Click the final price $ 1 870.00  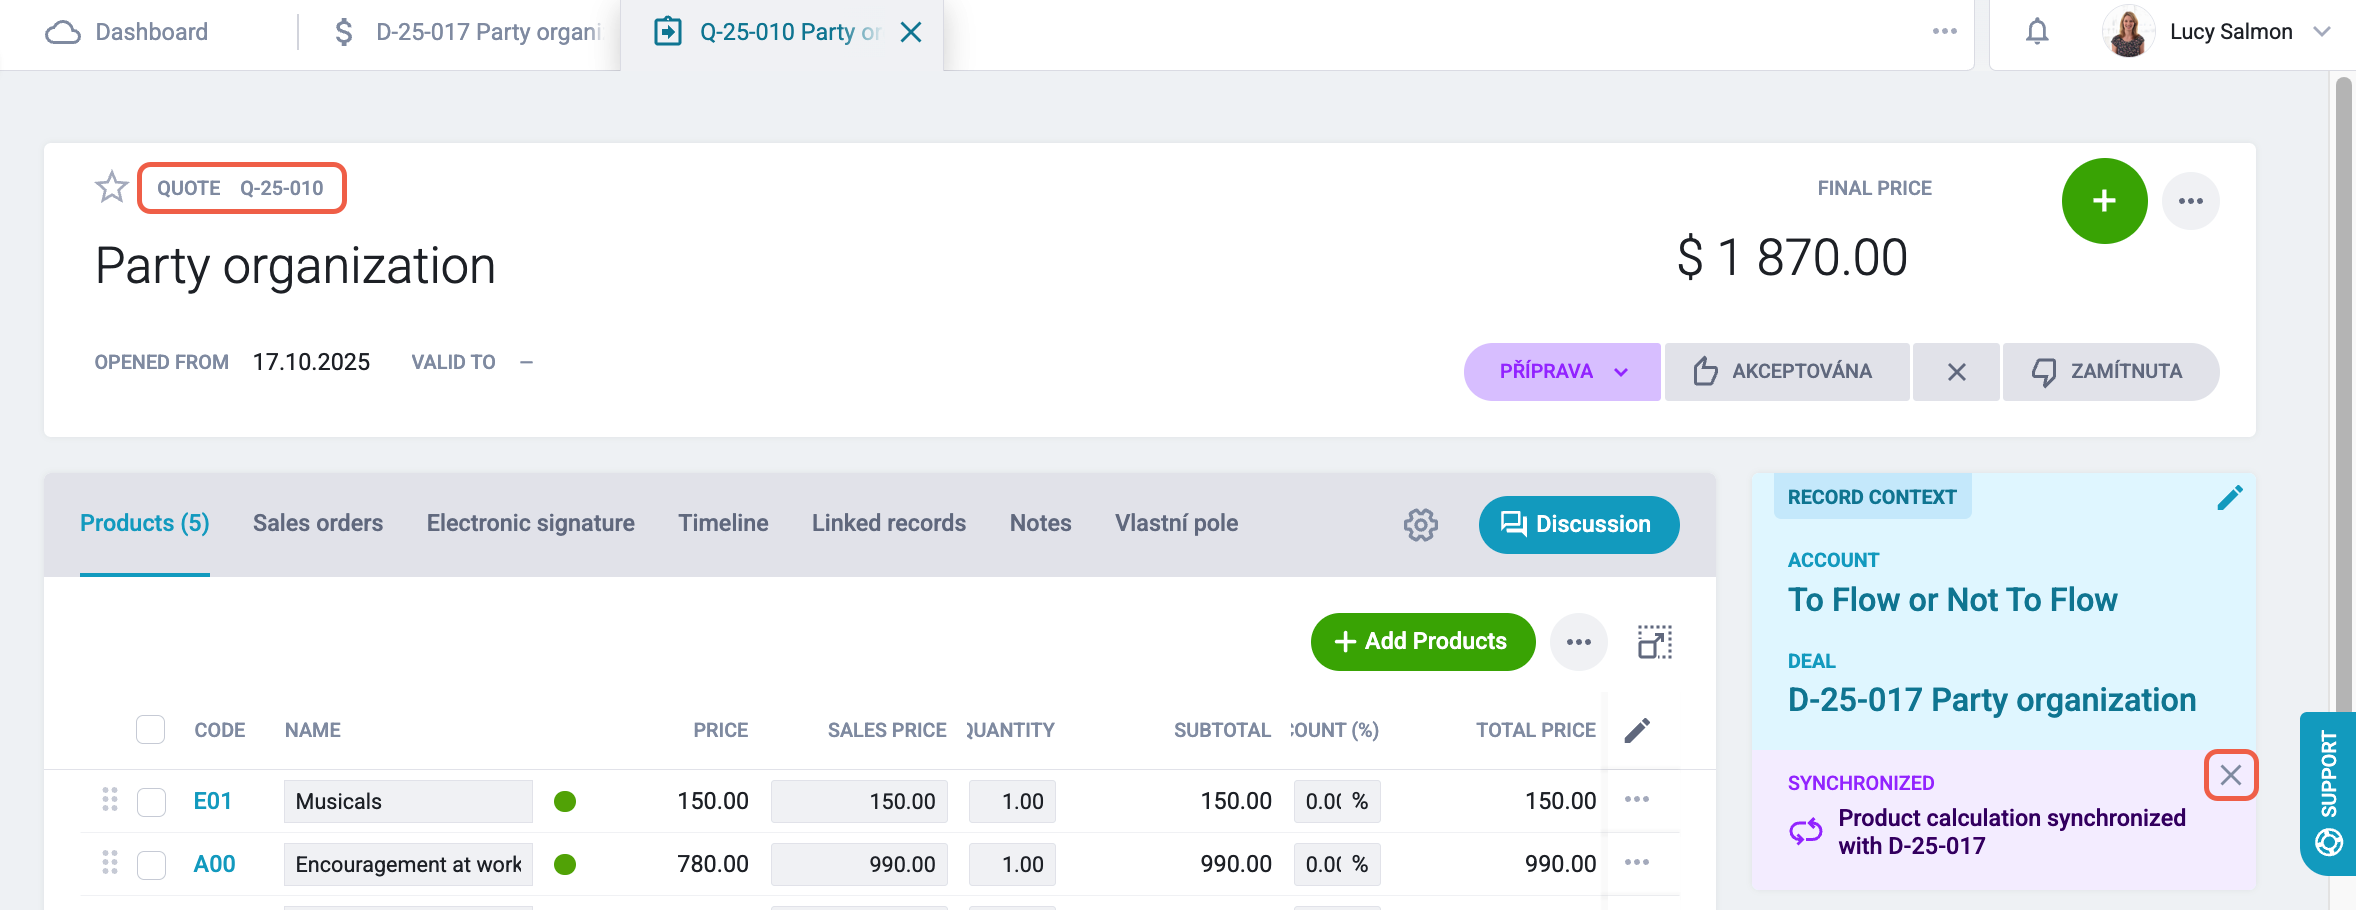1792,258
